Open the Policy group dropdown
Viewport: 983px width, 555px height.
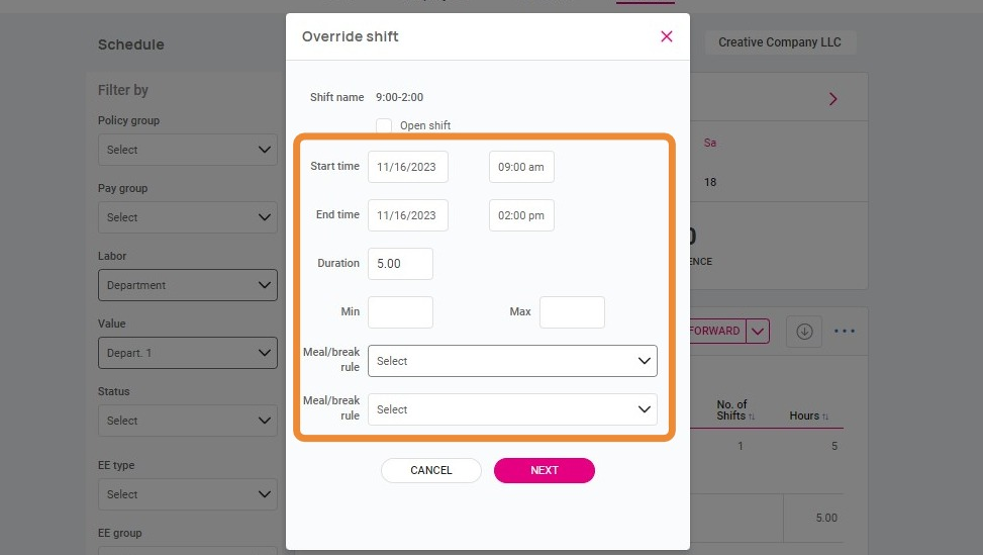[x=187, y=150]
